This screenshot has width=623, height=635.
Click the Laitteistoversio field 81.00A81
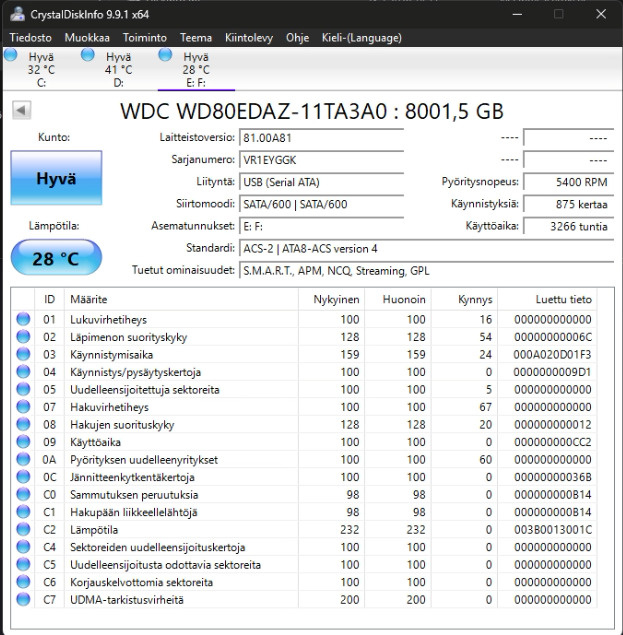[322, 138]
